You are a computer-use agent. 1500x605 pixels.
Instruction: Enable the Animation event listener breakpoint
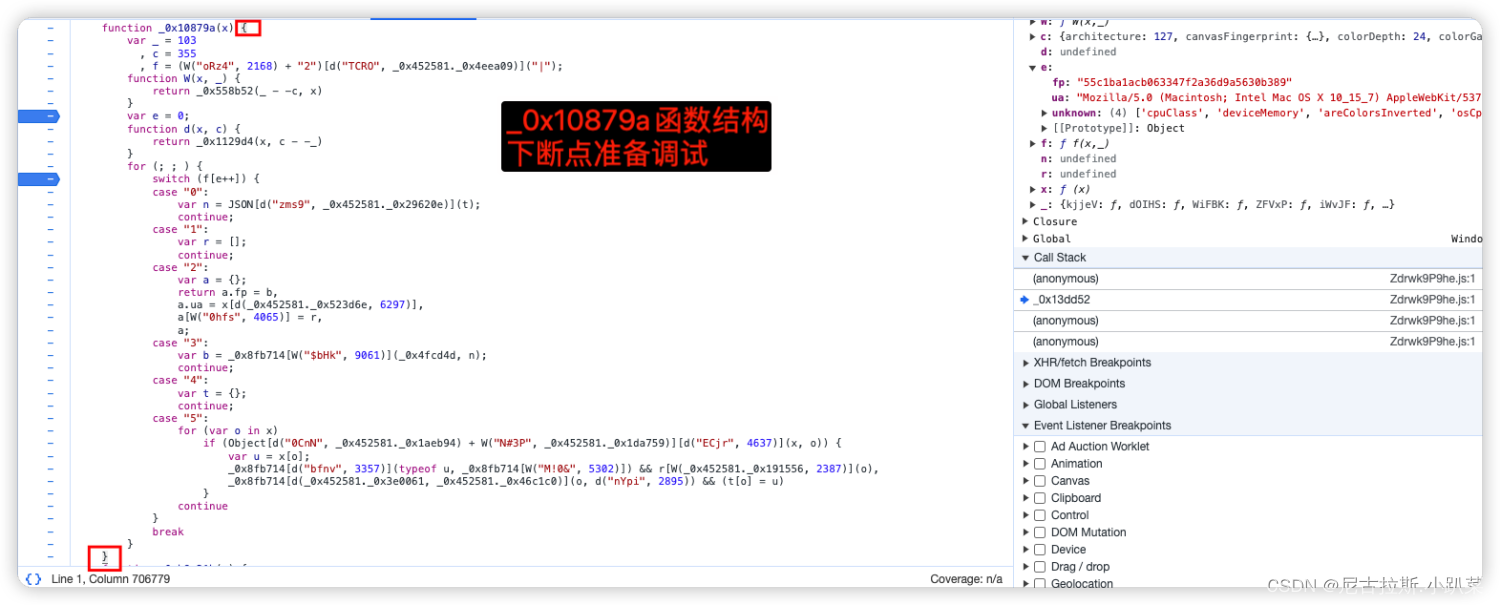tap(1040, 463)
